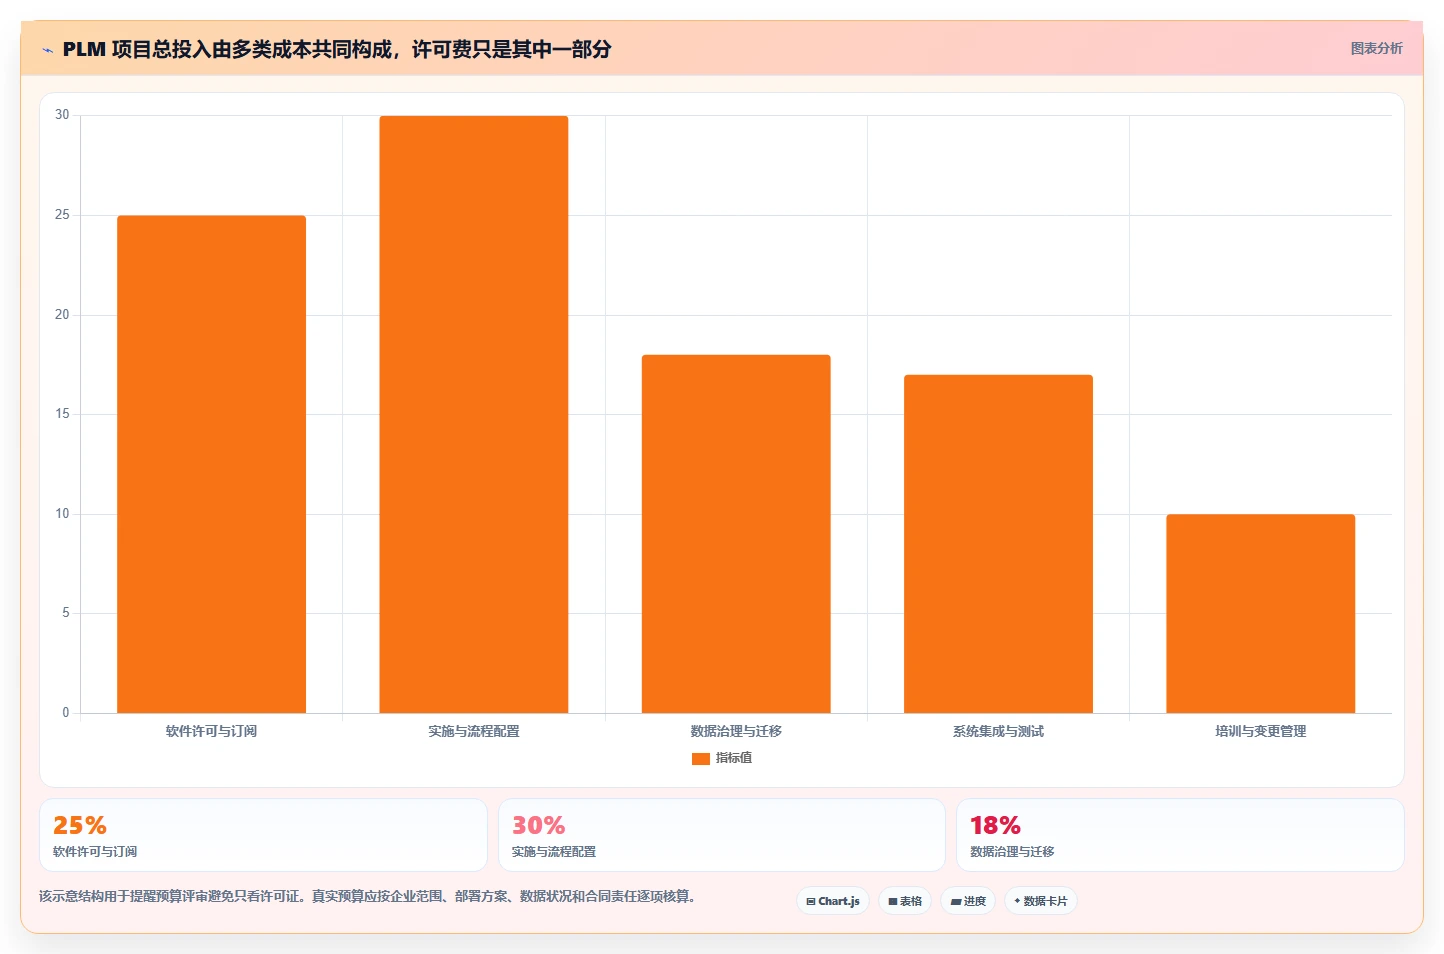Click the 系统集成与测试 bar in chart
1444x954 pixels.
click(998, 544)
